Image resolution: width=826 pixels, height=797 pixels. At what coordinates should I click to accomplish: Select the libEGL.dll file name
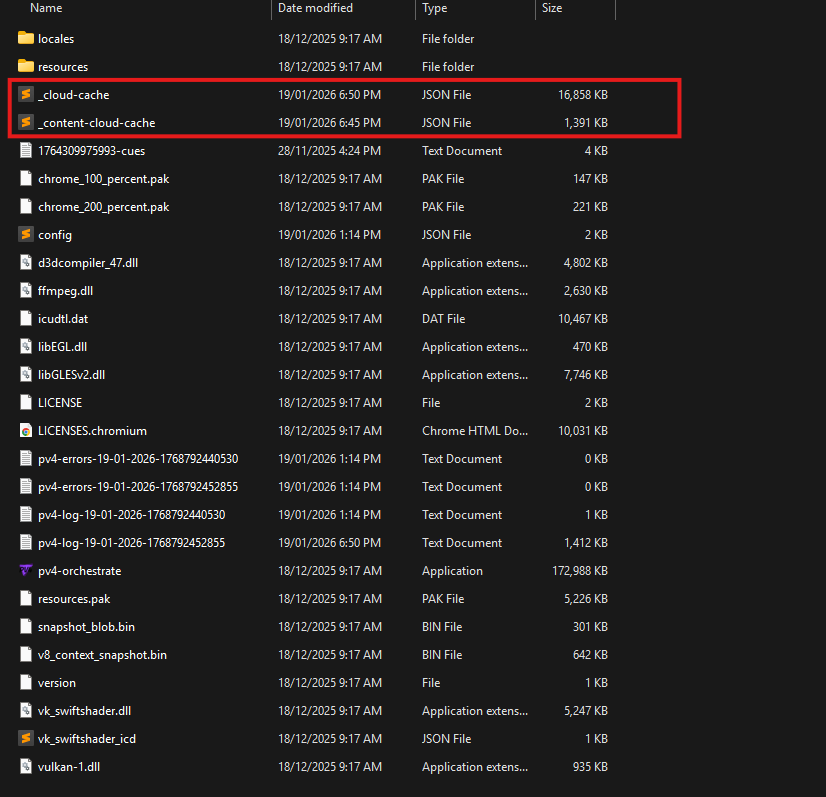click(62, 347)
